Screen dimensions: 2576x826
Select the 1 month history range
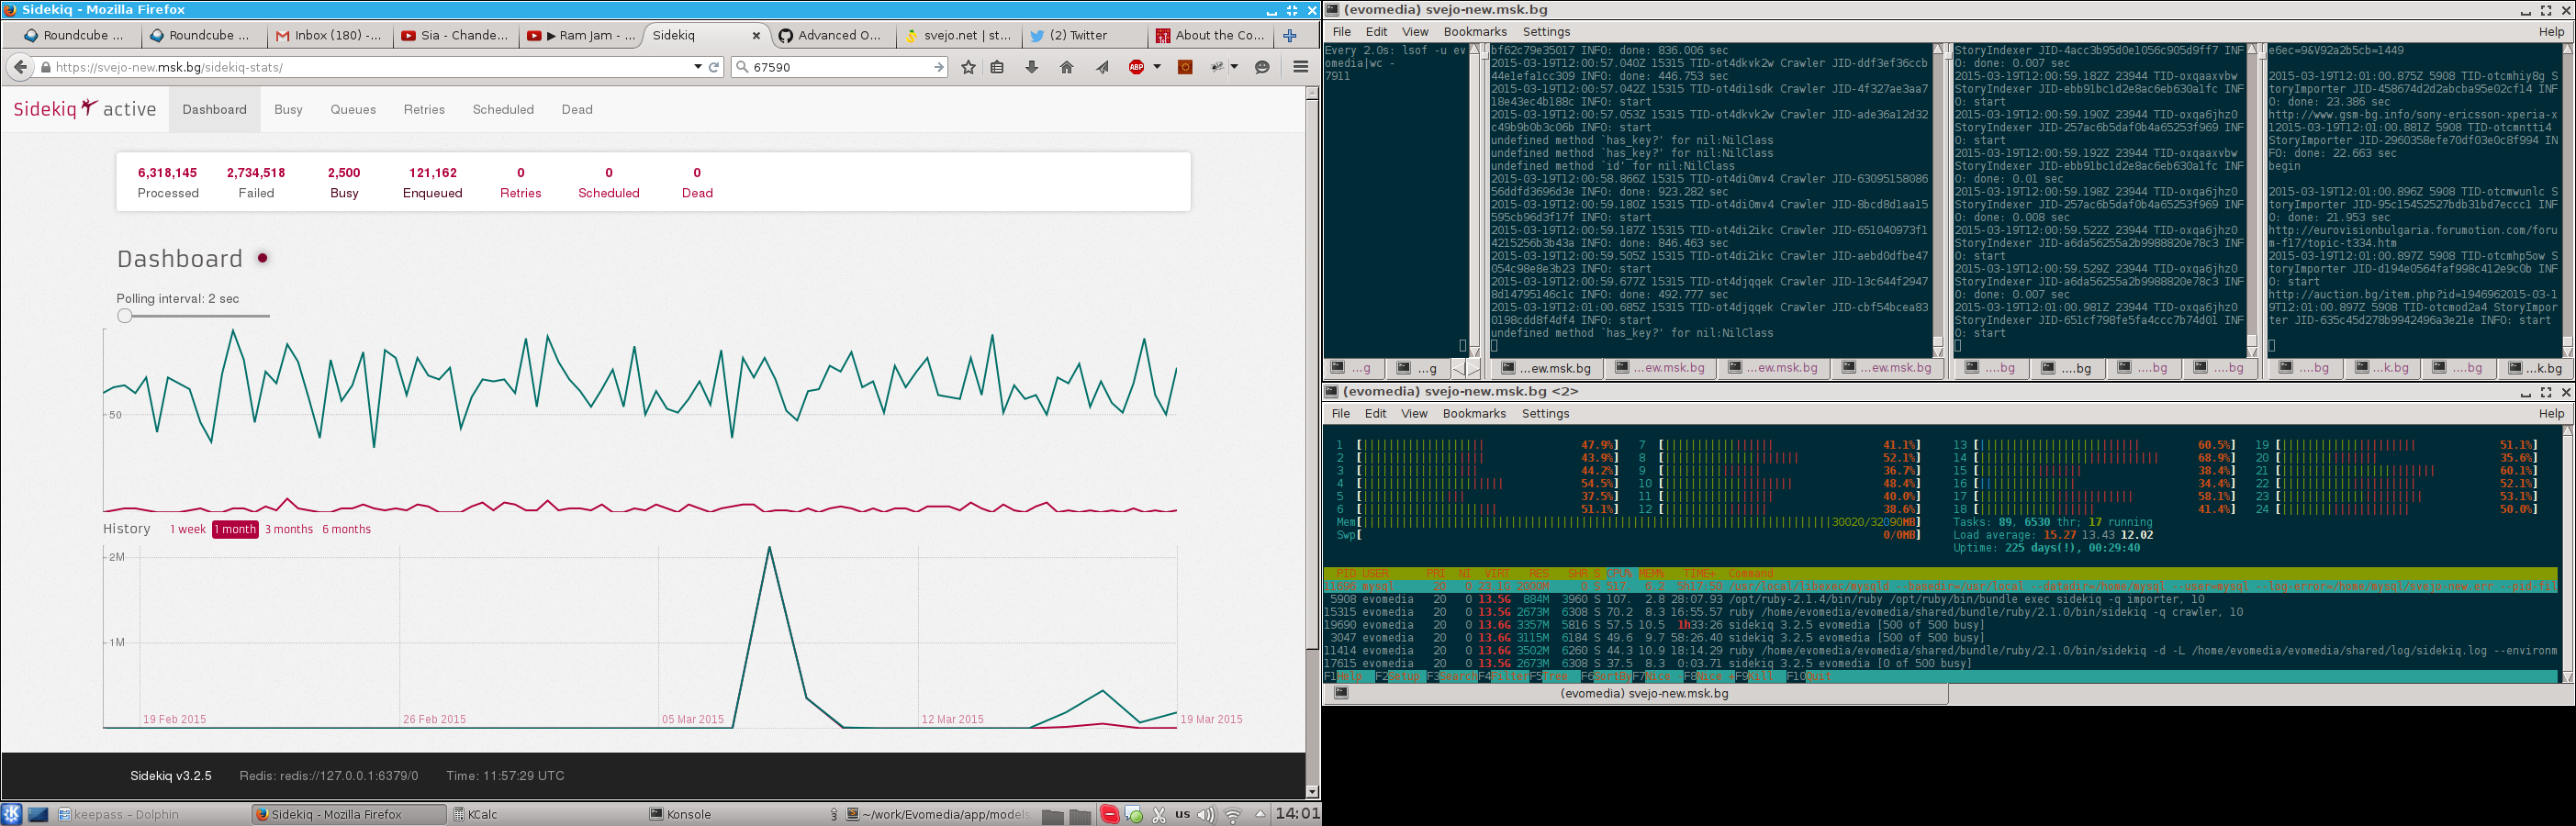(x=235, y=529)
